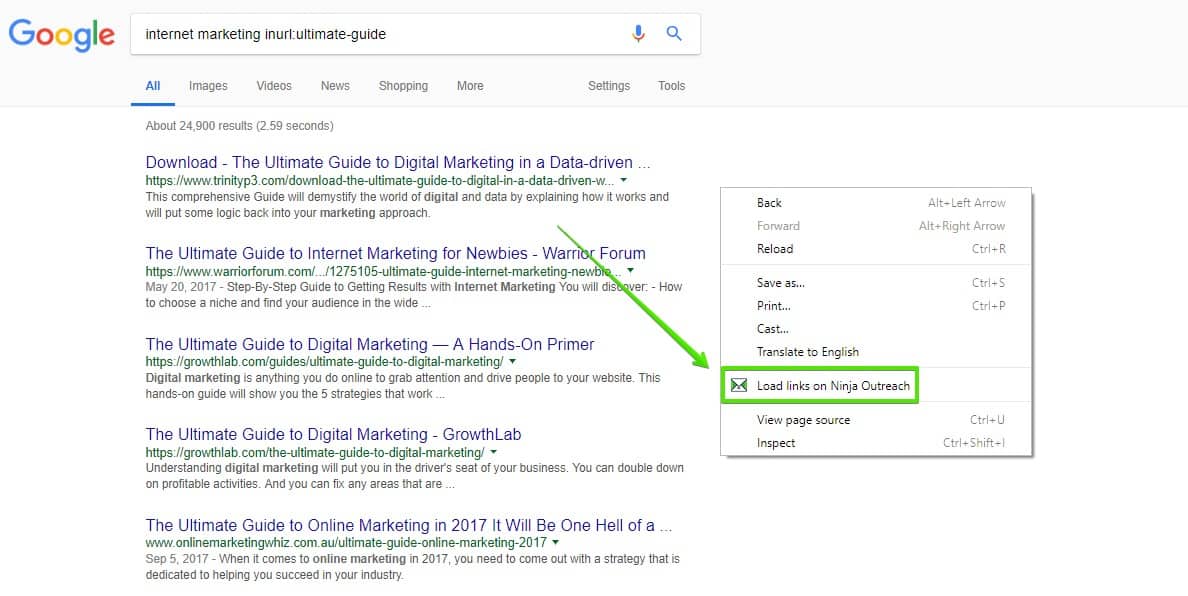Click the growthlab.com/guides green URL text
Screen dimensions: 1188x596
tap(324, 362)
